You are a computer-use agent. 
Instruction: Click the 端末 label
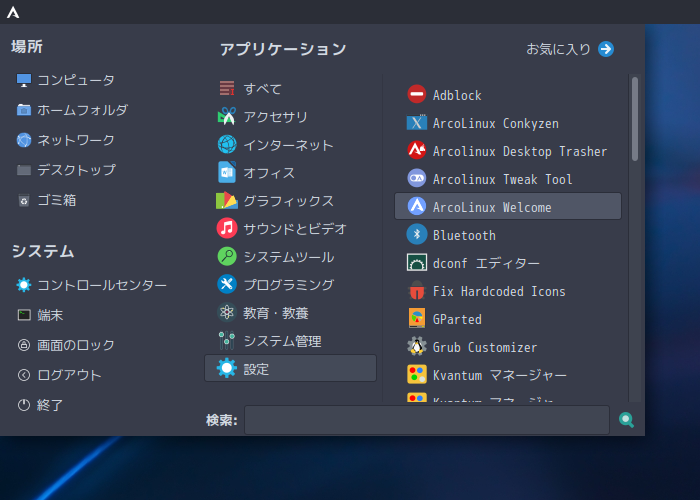[50, 315]
